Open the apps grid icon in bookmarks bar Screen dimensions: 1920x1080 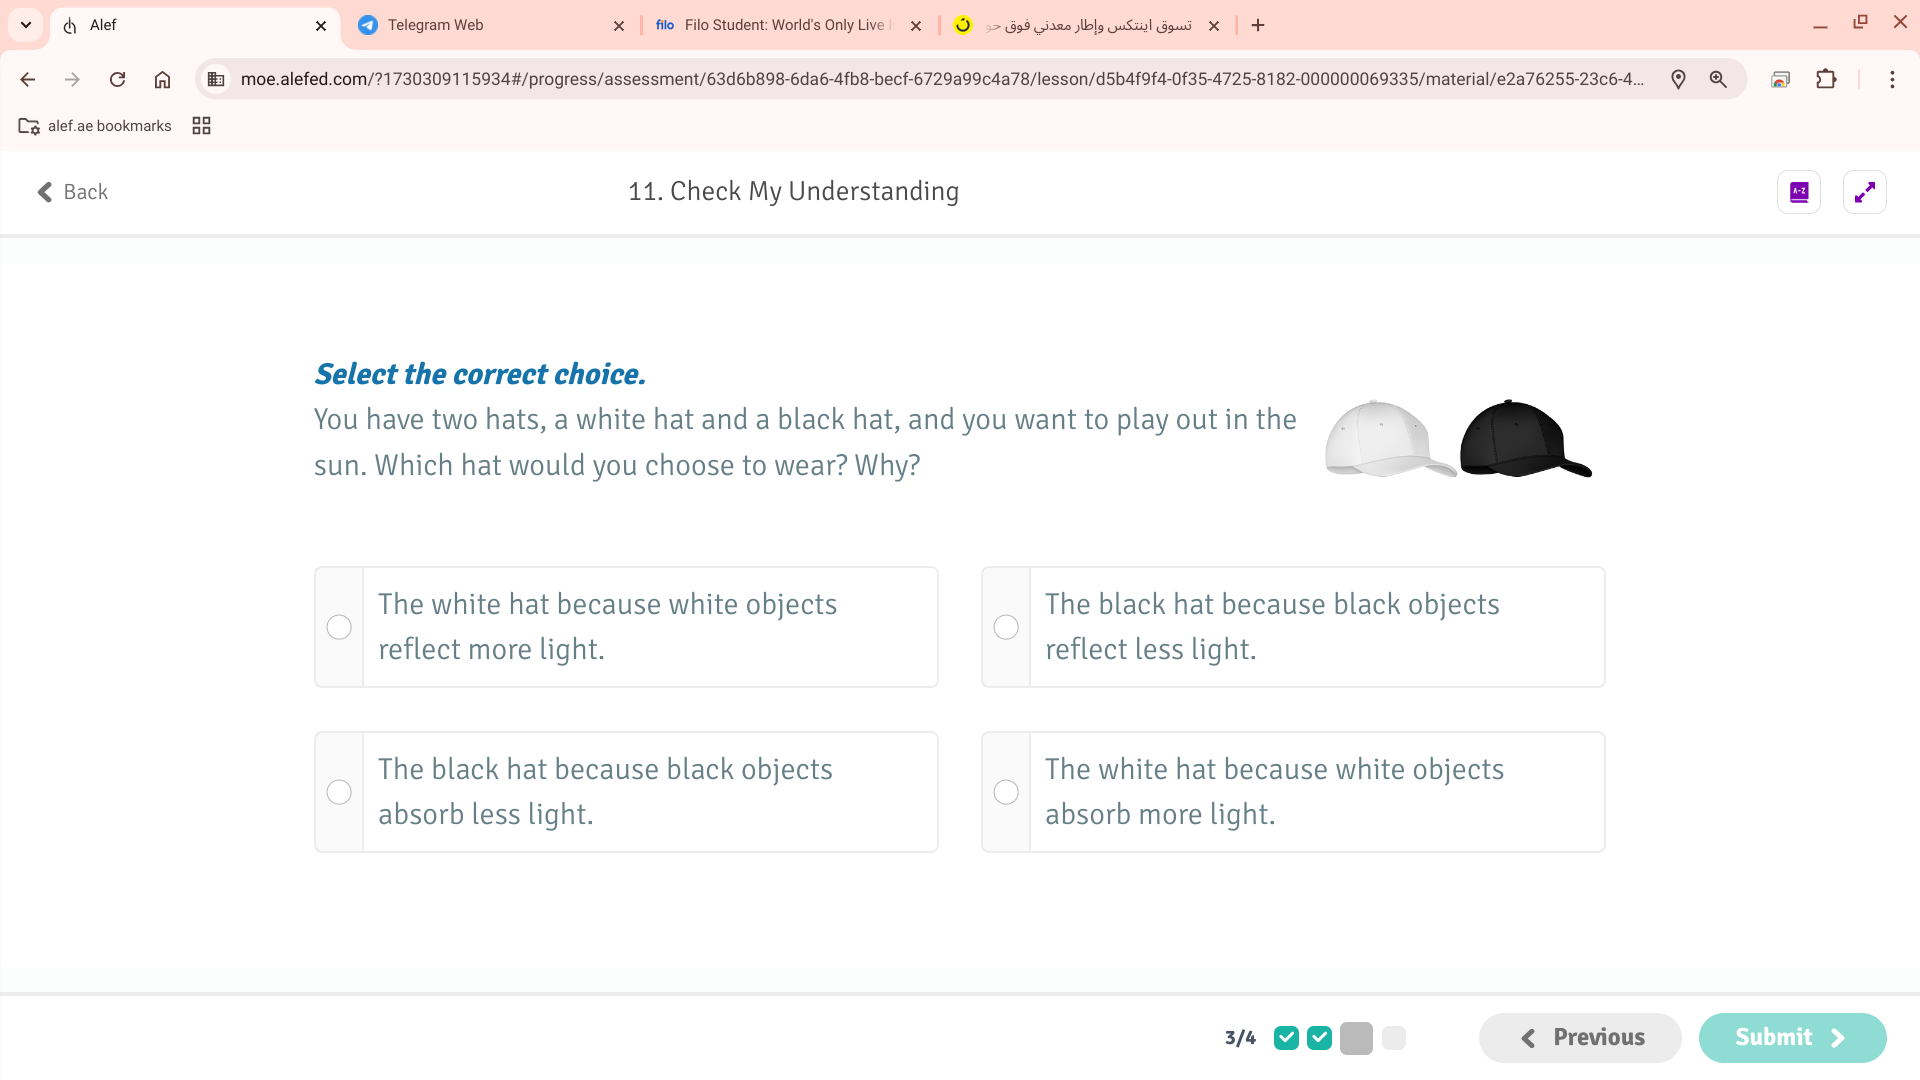coord(201,126)
